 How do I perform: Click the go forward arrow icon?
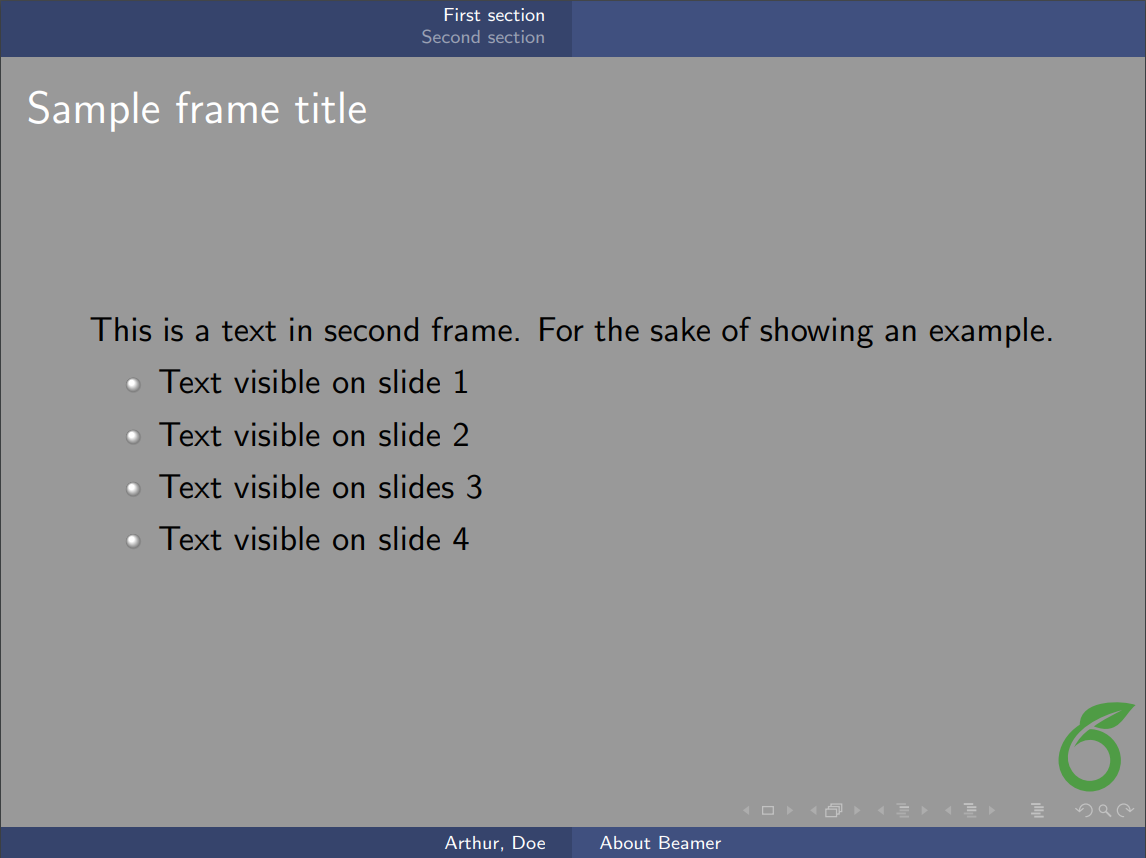click(1125, 810)
